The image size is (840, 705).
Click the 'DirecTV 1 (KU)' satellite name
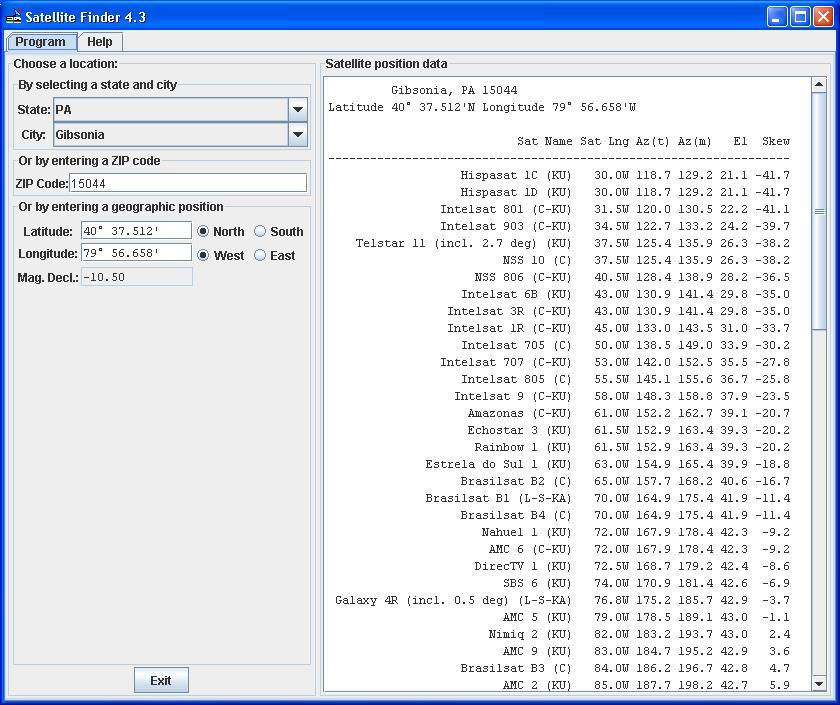(x=523, y=567)
